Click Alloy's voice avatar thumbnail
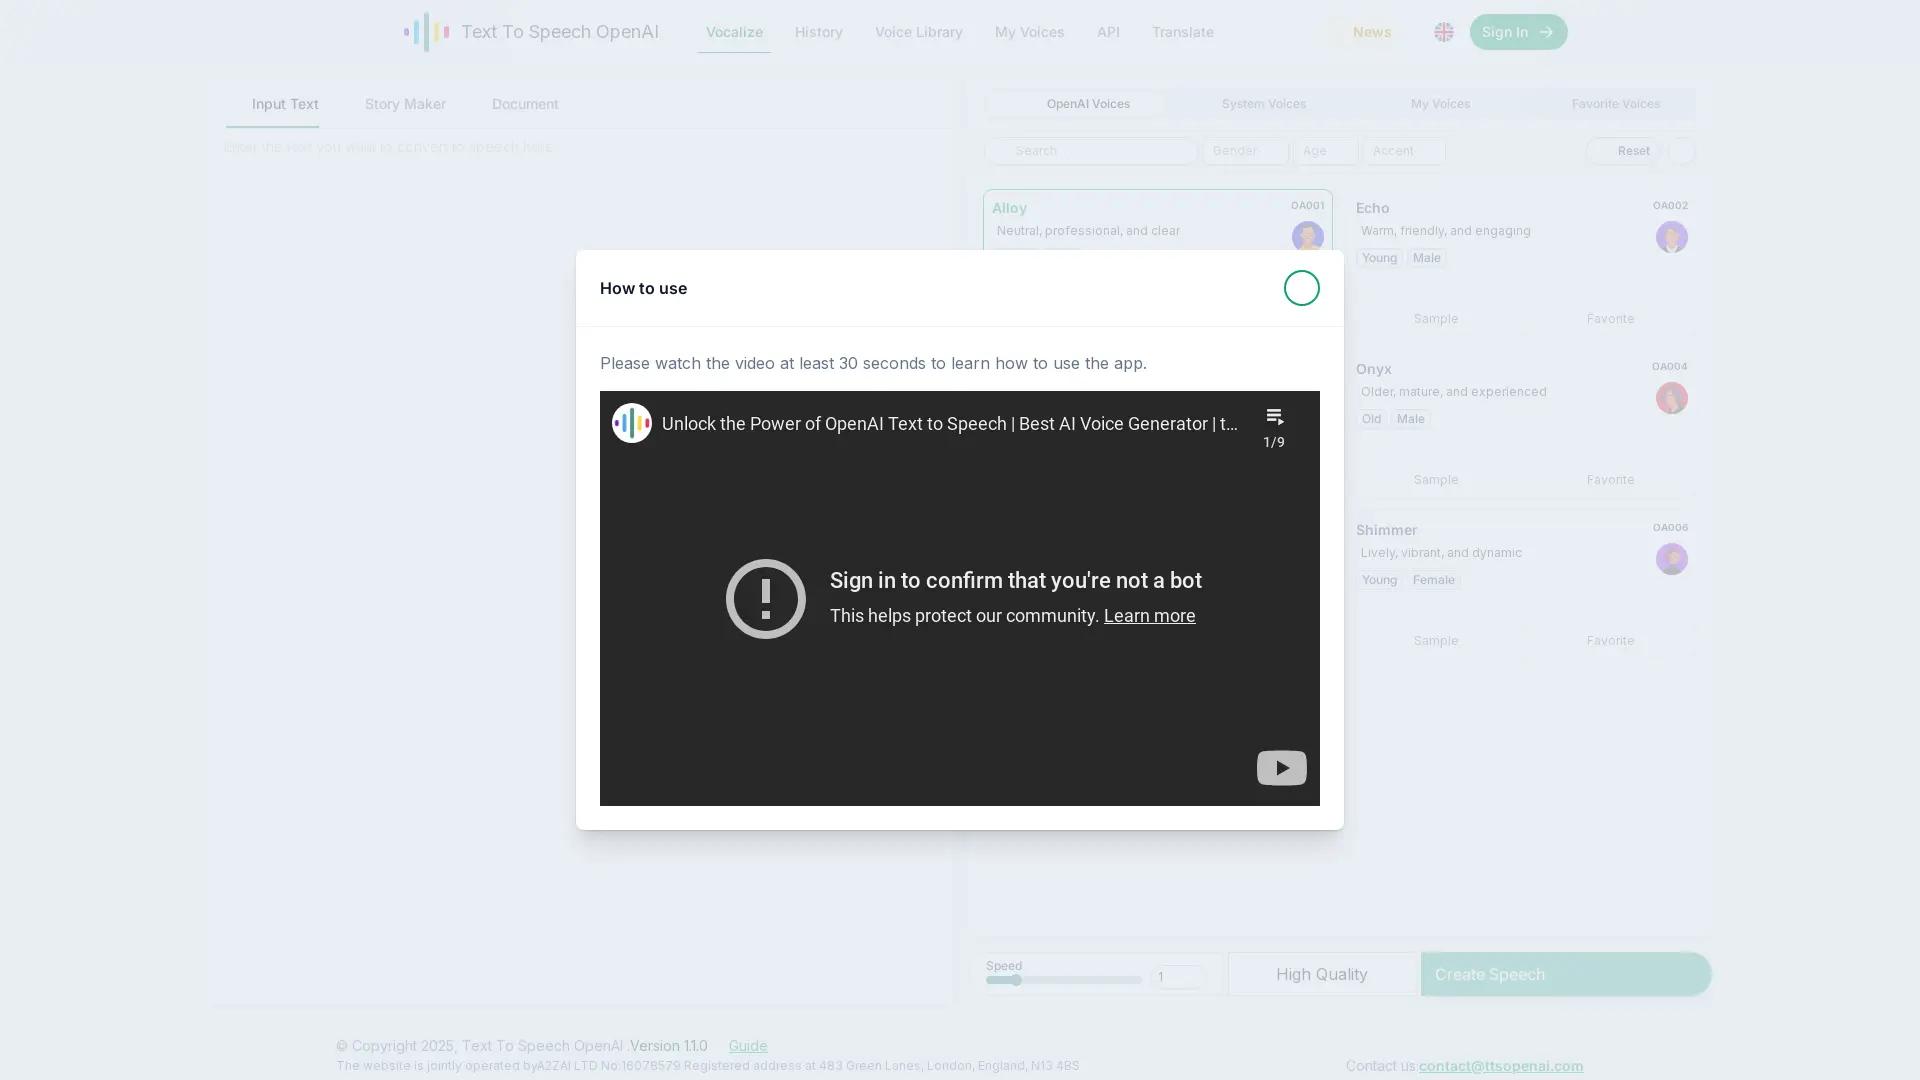The width and height of the screenshot is (1920, 1080). click(x=1308, y=237)
